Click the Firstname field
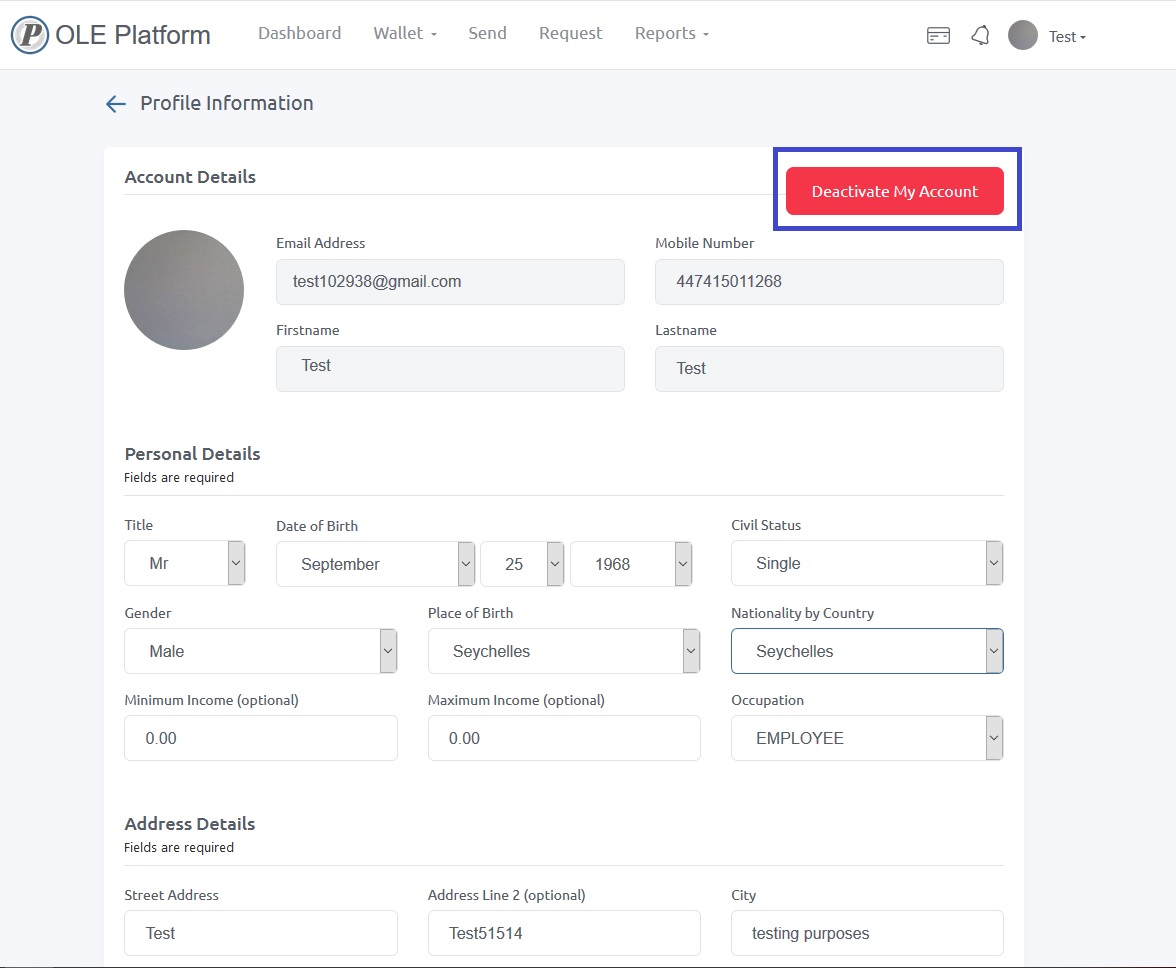Screen dimensions: 1176x968 (x=450, y=369)
